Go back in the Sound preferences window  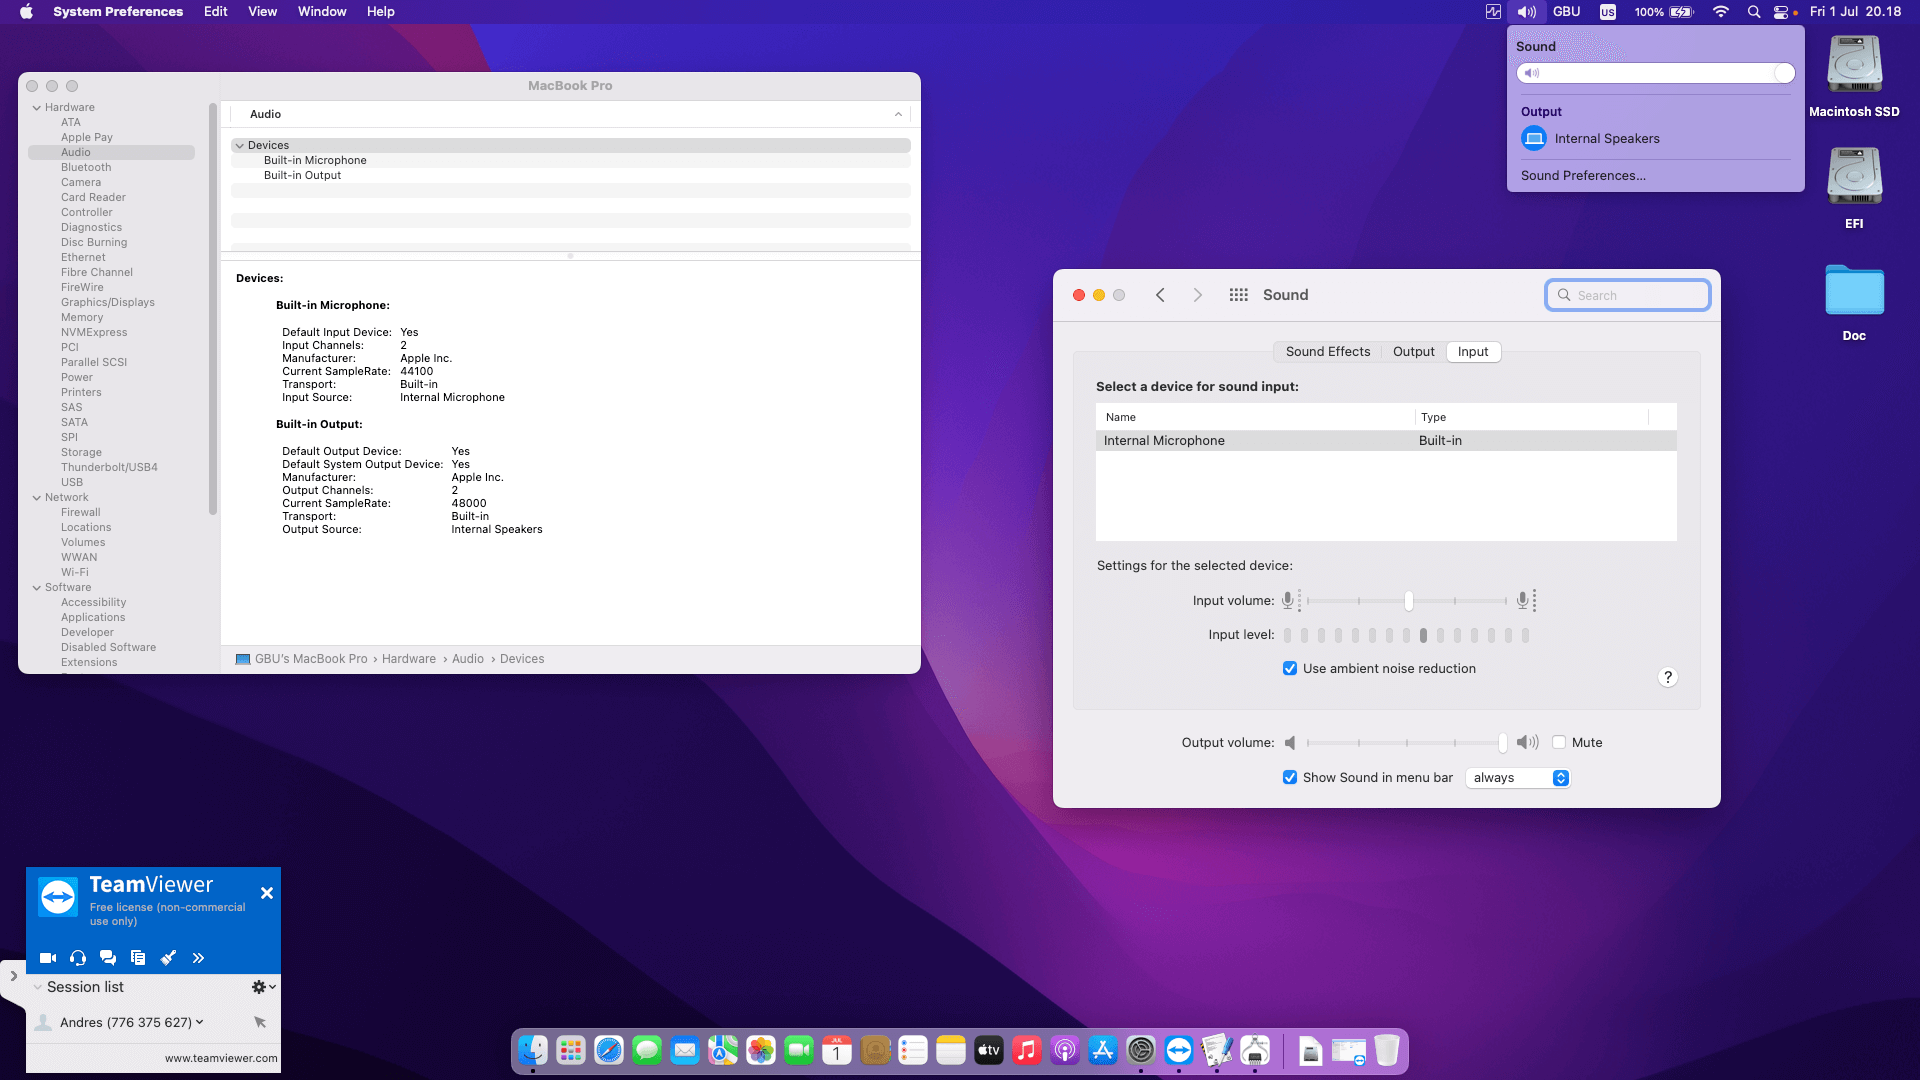click(x=1160, y=295)
